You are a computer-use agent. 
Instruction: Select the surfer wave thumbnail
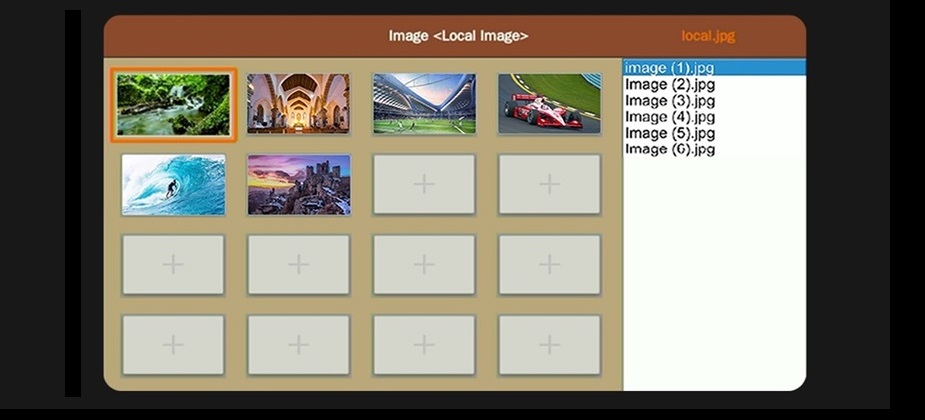pos(173,185)
